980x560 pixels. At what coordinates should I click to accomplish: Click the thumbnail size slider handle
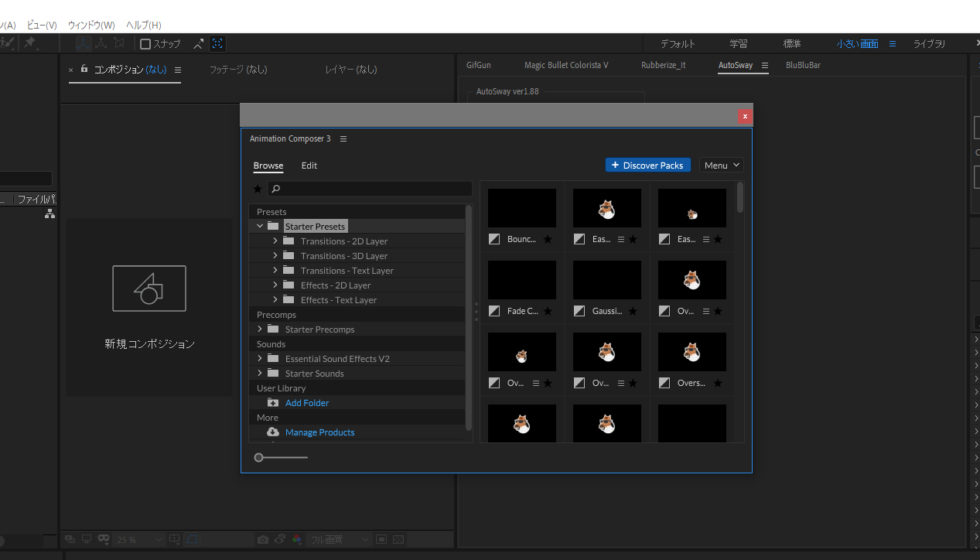[259, 457]
